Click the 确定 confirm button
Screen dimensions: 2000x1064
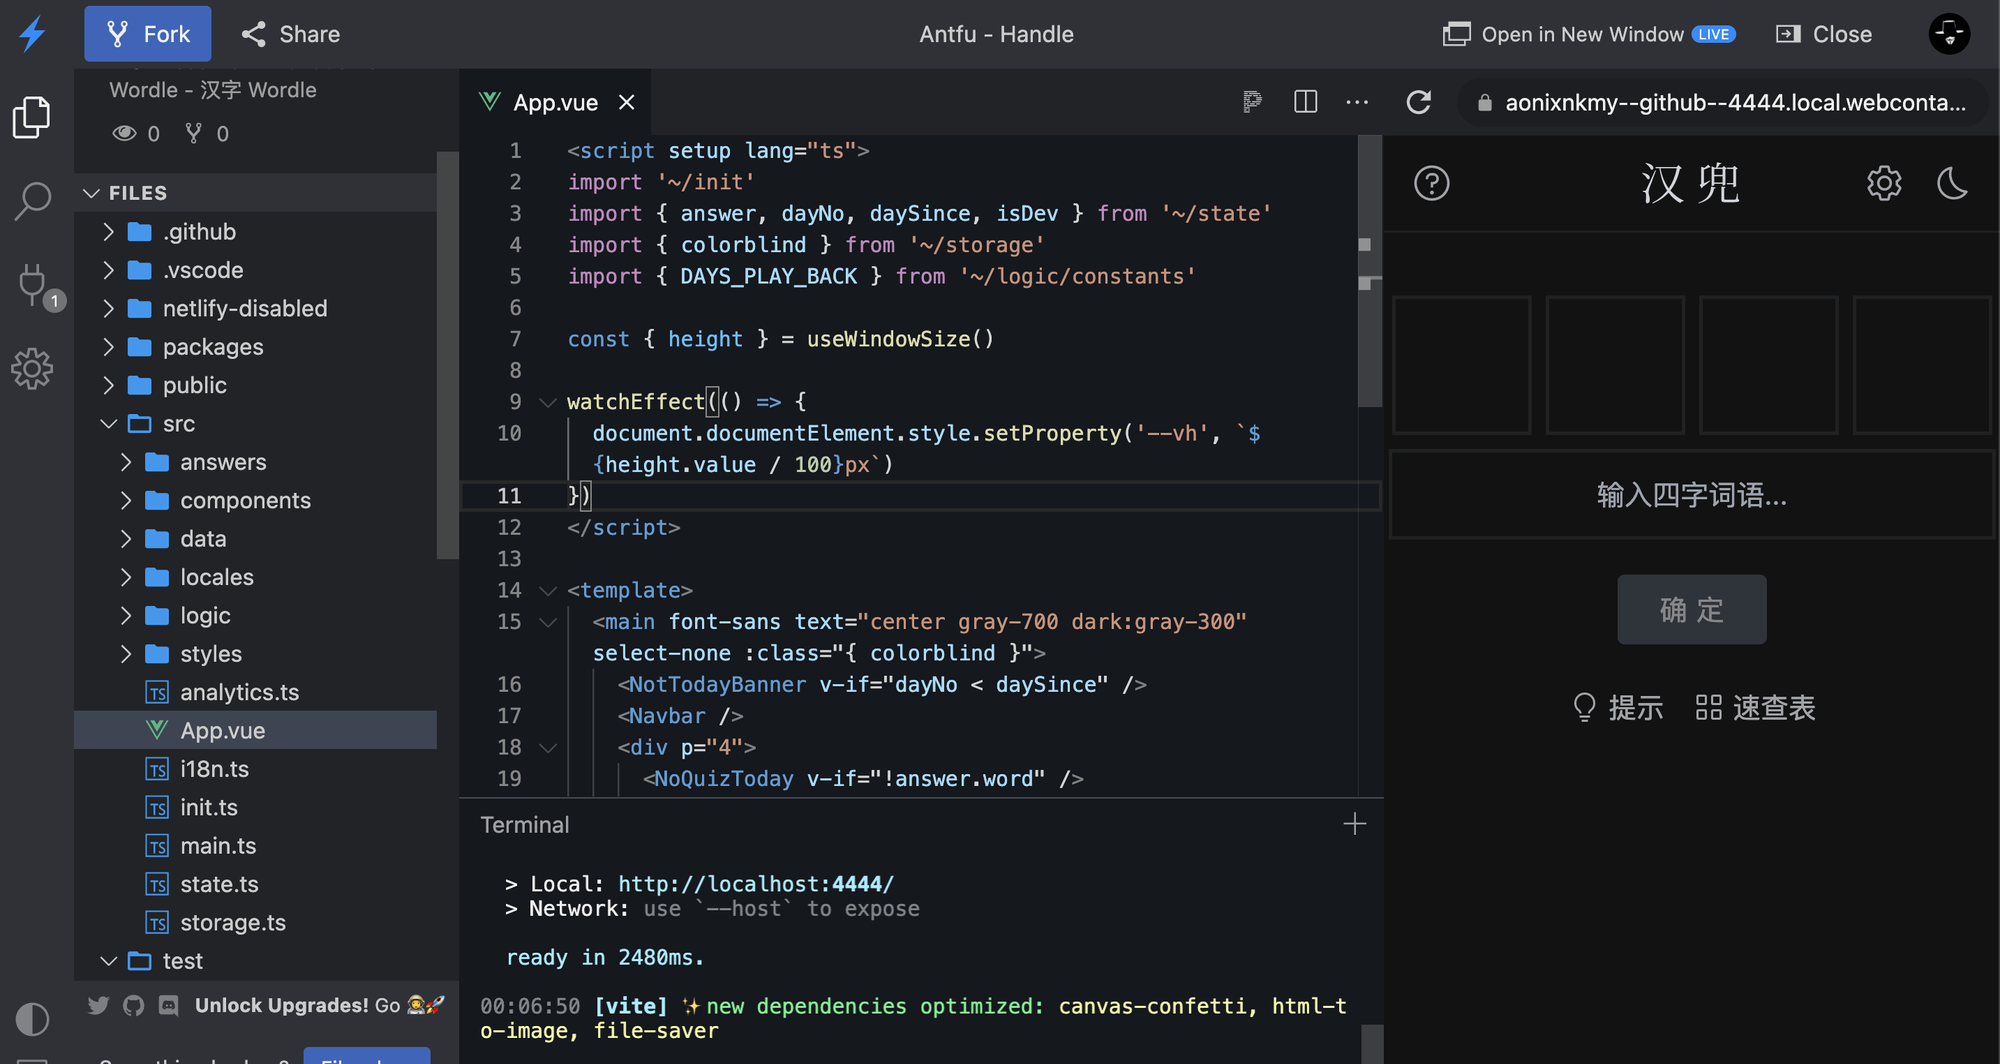1692,610
